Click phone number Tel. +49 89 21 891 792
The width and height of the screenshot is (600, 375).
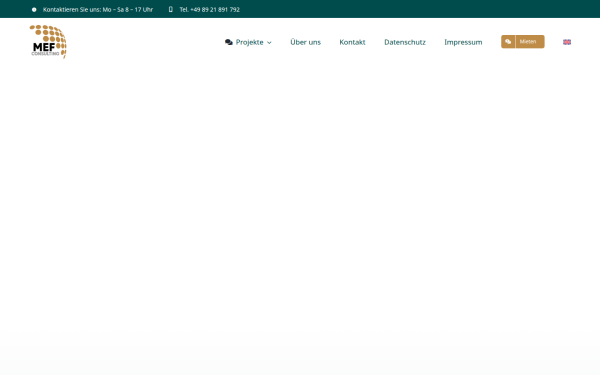[210, 10]
